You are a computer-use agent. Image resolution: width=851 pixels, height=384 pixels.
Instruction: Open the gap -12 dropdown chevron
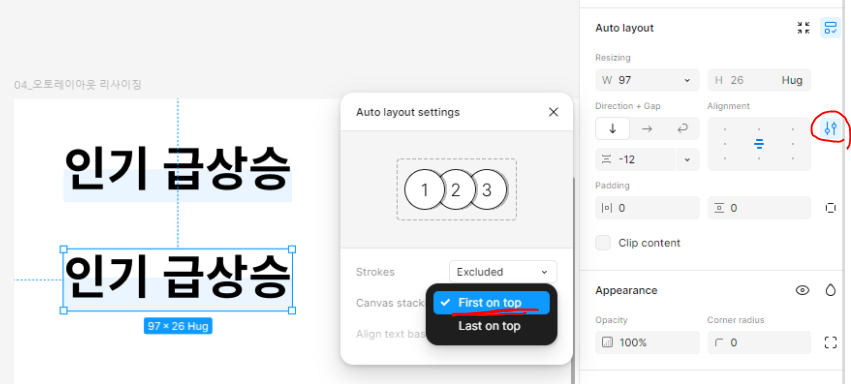coord(688,159)
